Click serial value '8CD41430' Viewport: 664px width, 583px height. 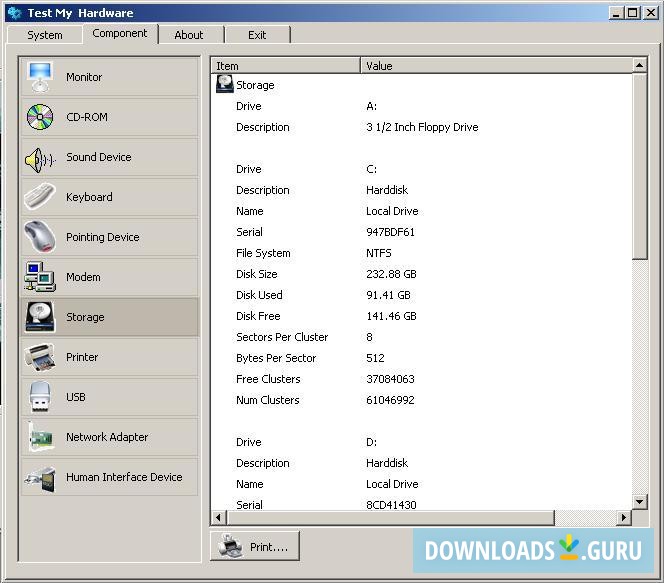click(391, 505)
